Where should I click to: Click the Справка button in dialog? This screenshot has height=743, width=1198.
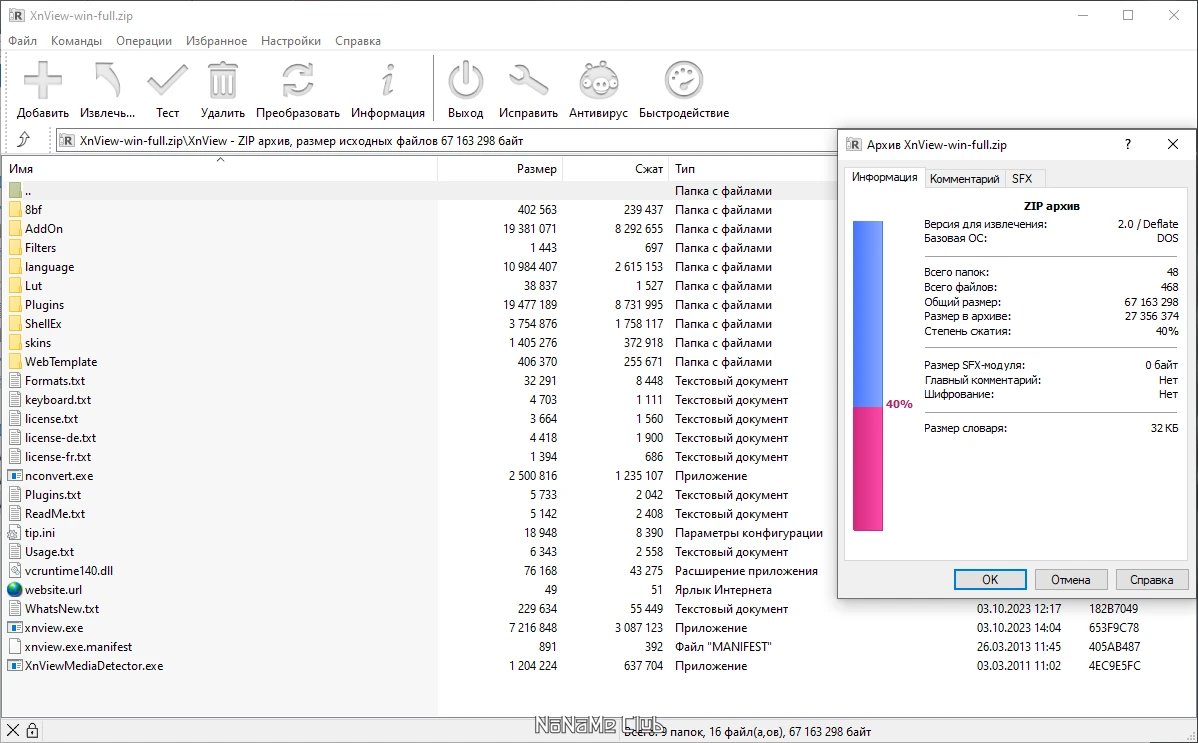(x=1151, y=579)
